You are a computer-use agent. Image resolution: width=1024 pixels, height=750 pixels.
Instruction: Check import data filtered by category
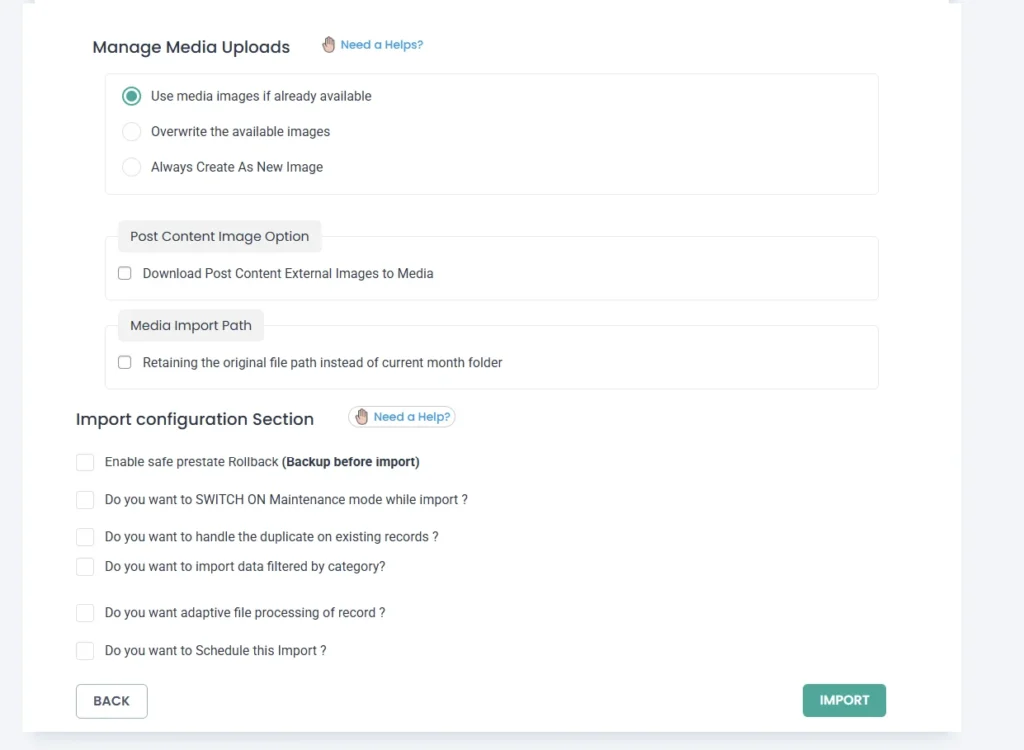[85, 567]
